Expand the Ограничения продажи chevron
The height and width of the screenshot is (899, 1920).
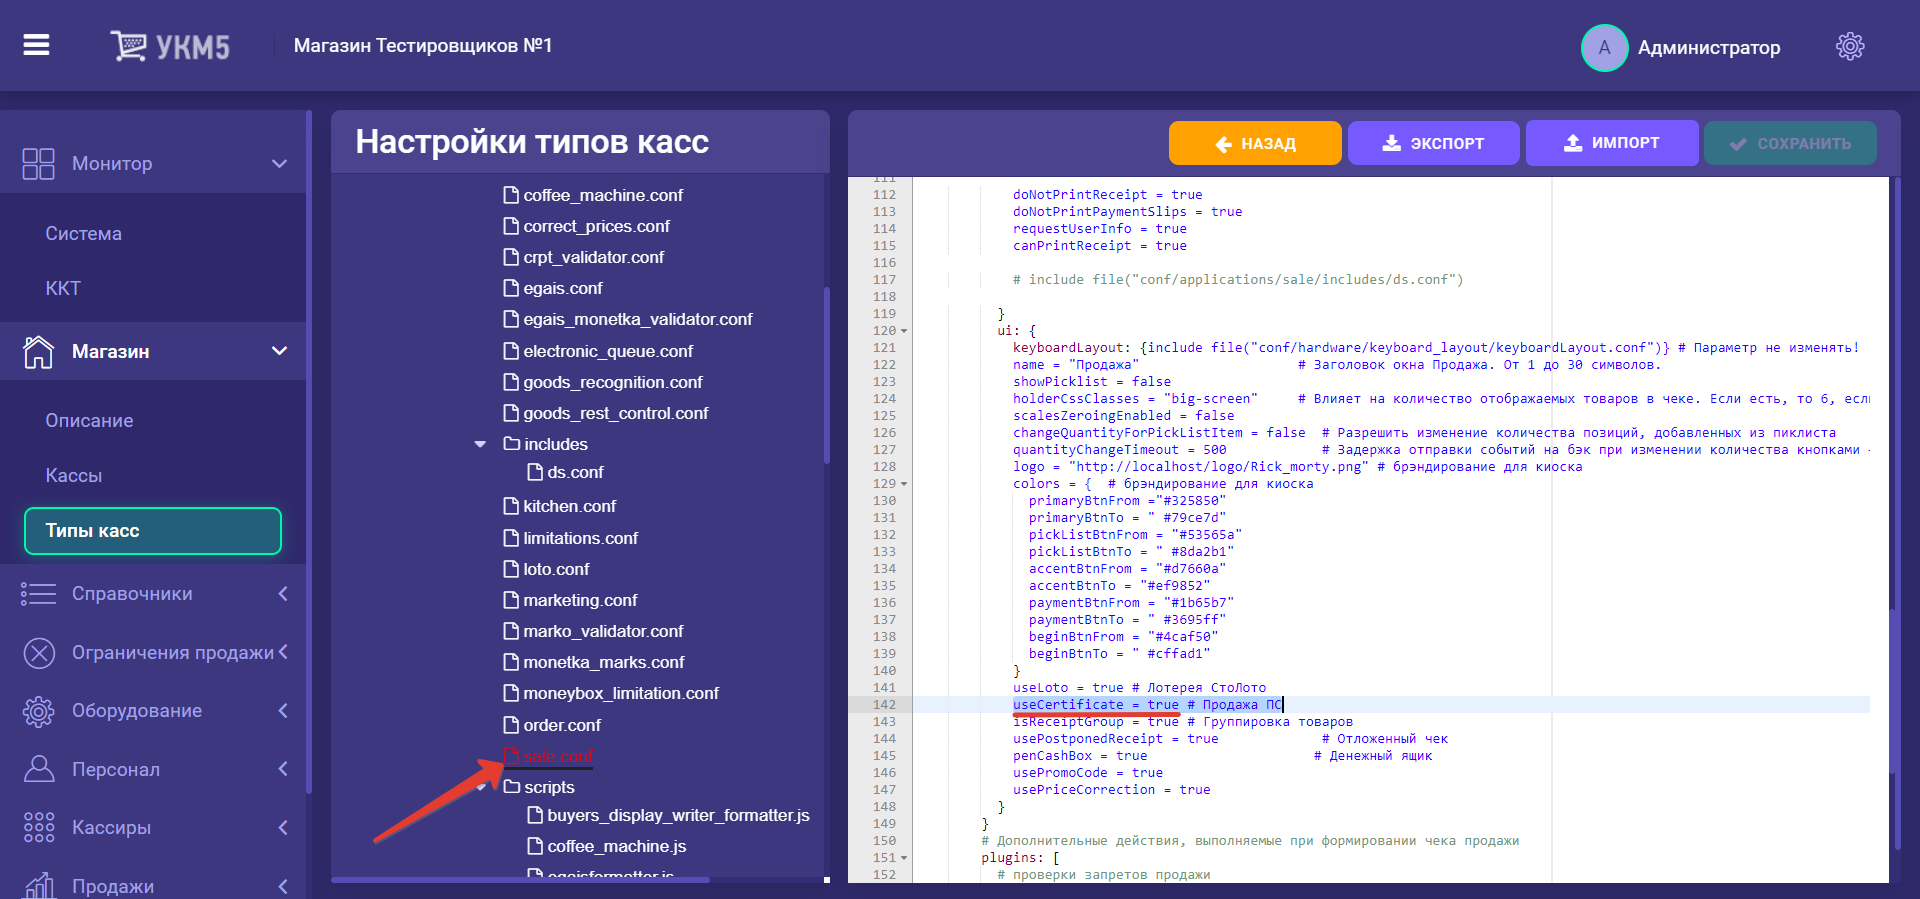click(x=283, y=652)
